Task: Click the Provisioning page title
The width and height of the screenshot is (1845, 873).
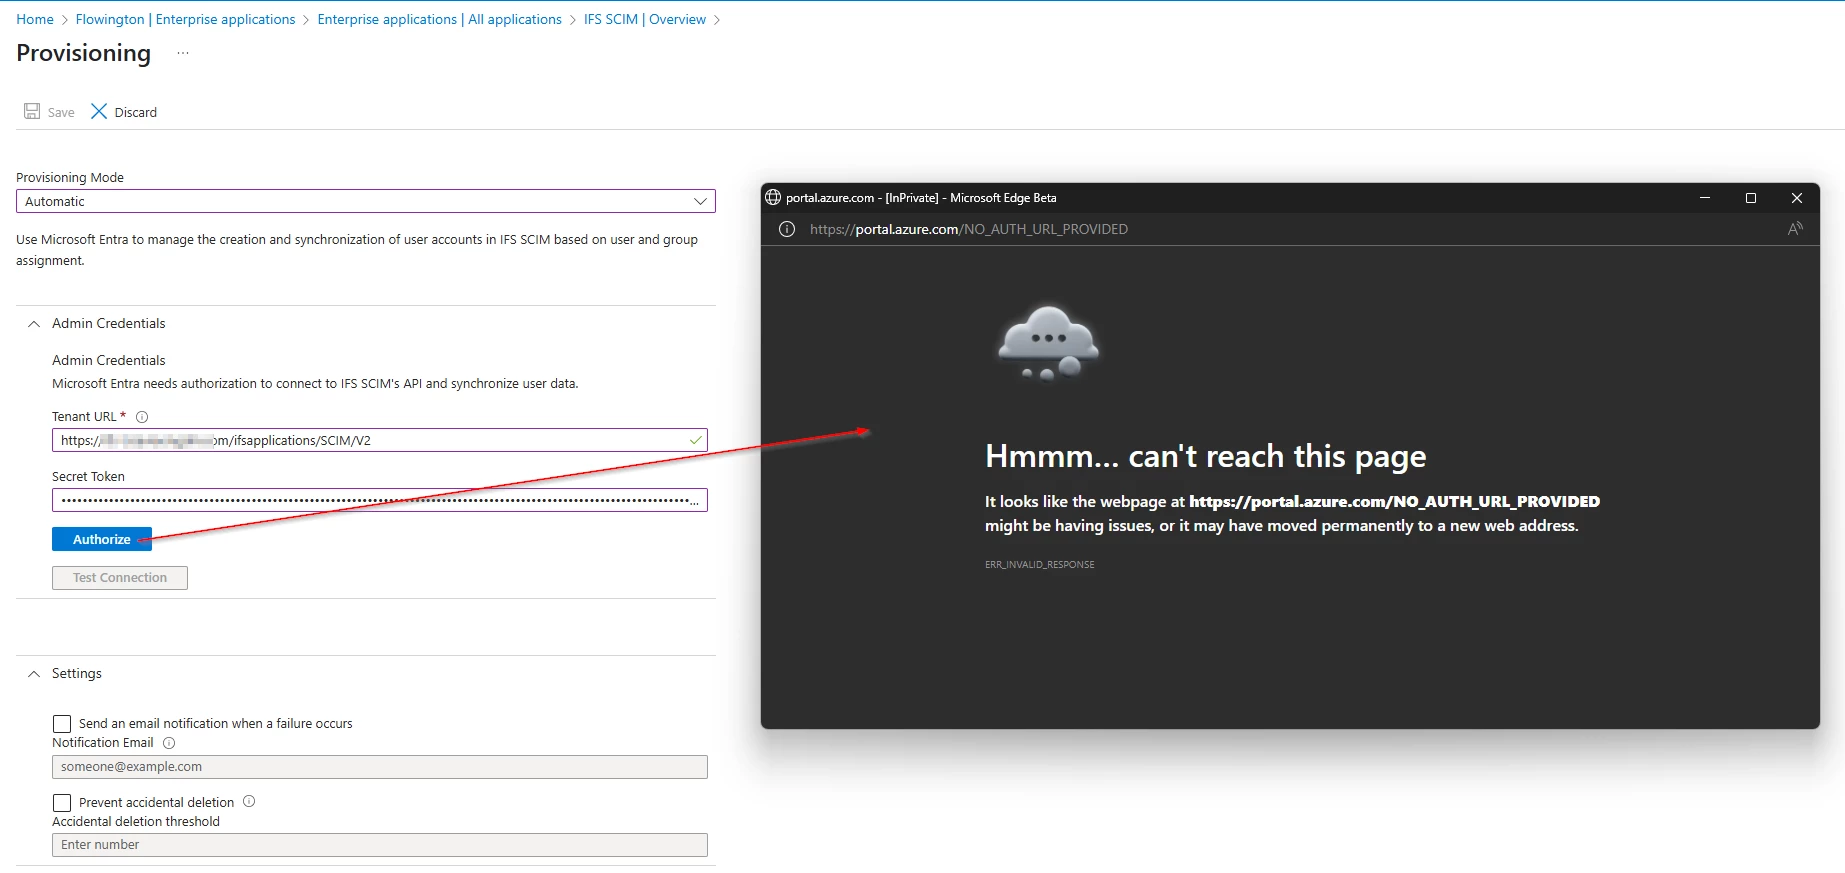Action: point(84,53)
